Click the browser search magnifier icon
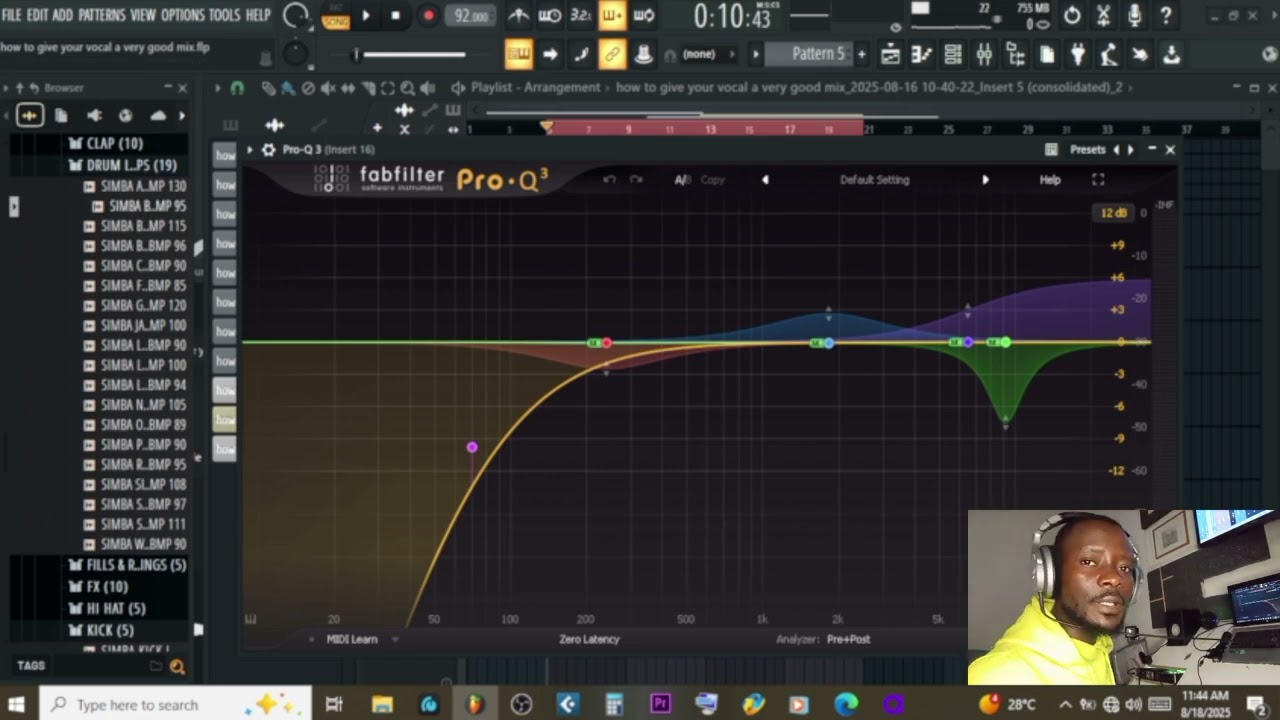 point(177,666)
